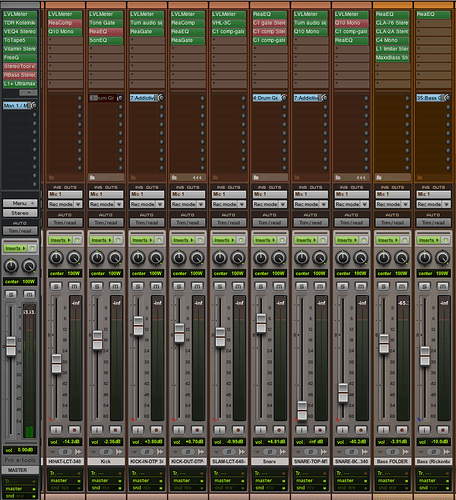Screen dimensions: 456x500
Task: Arm recording on HIHAT-LCT-340 track
Action: pos(74,430)
